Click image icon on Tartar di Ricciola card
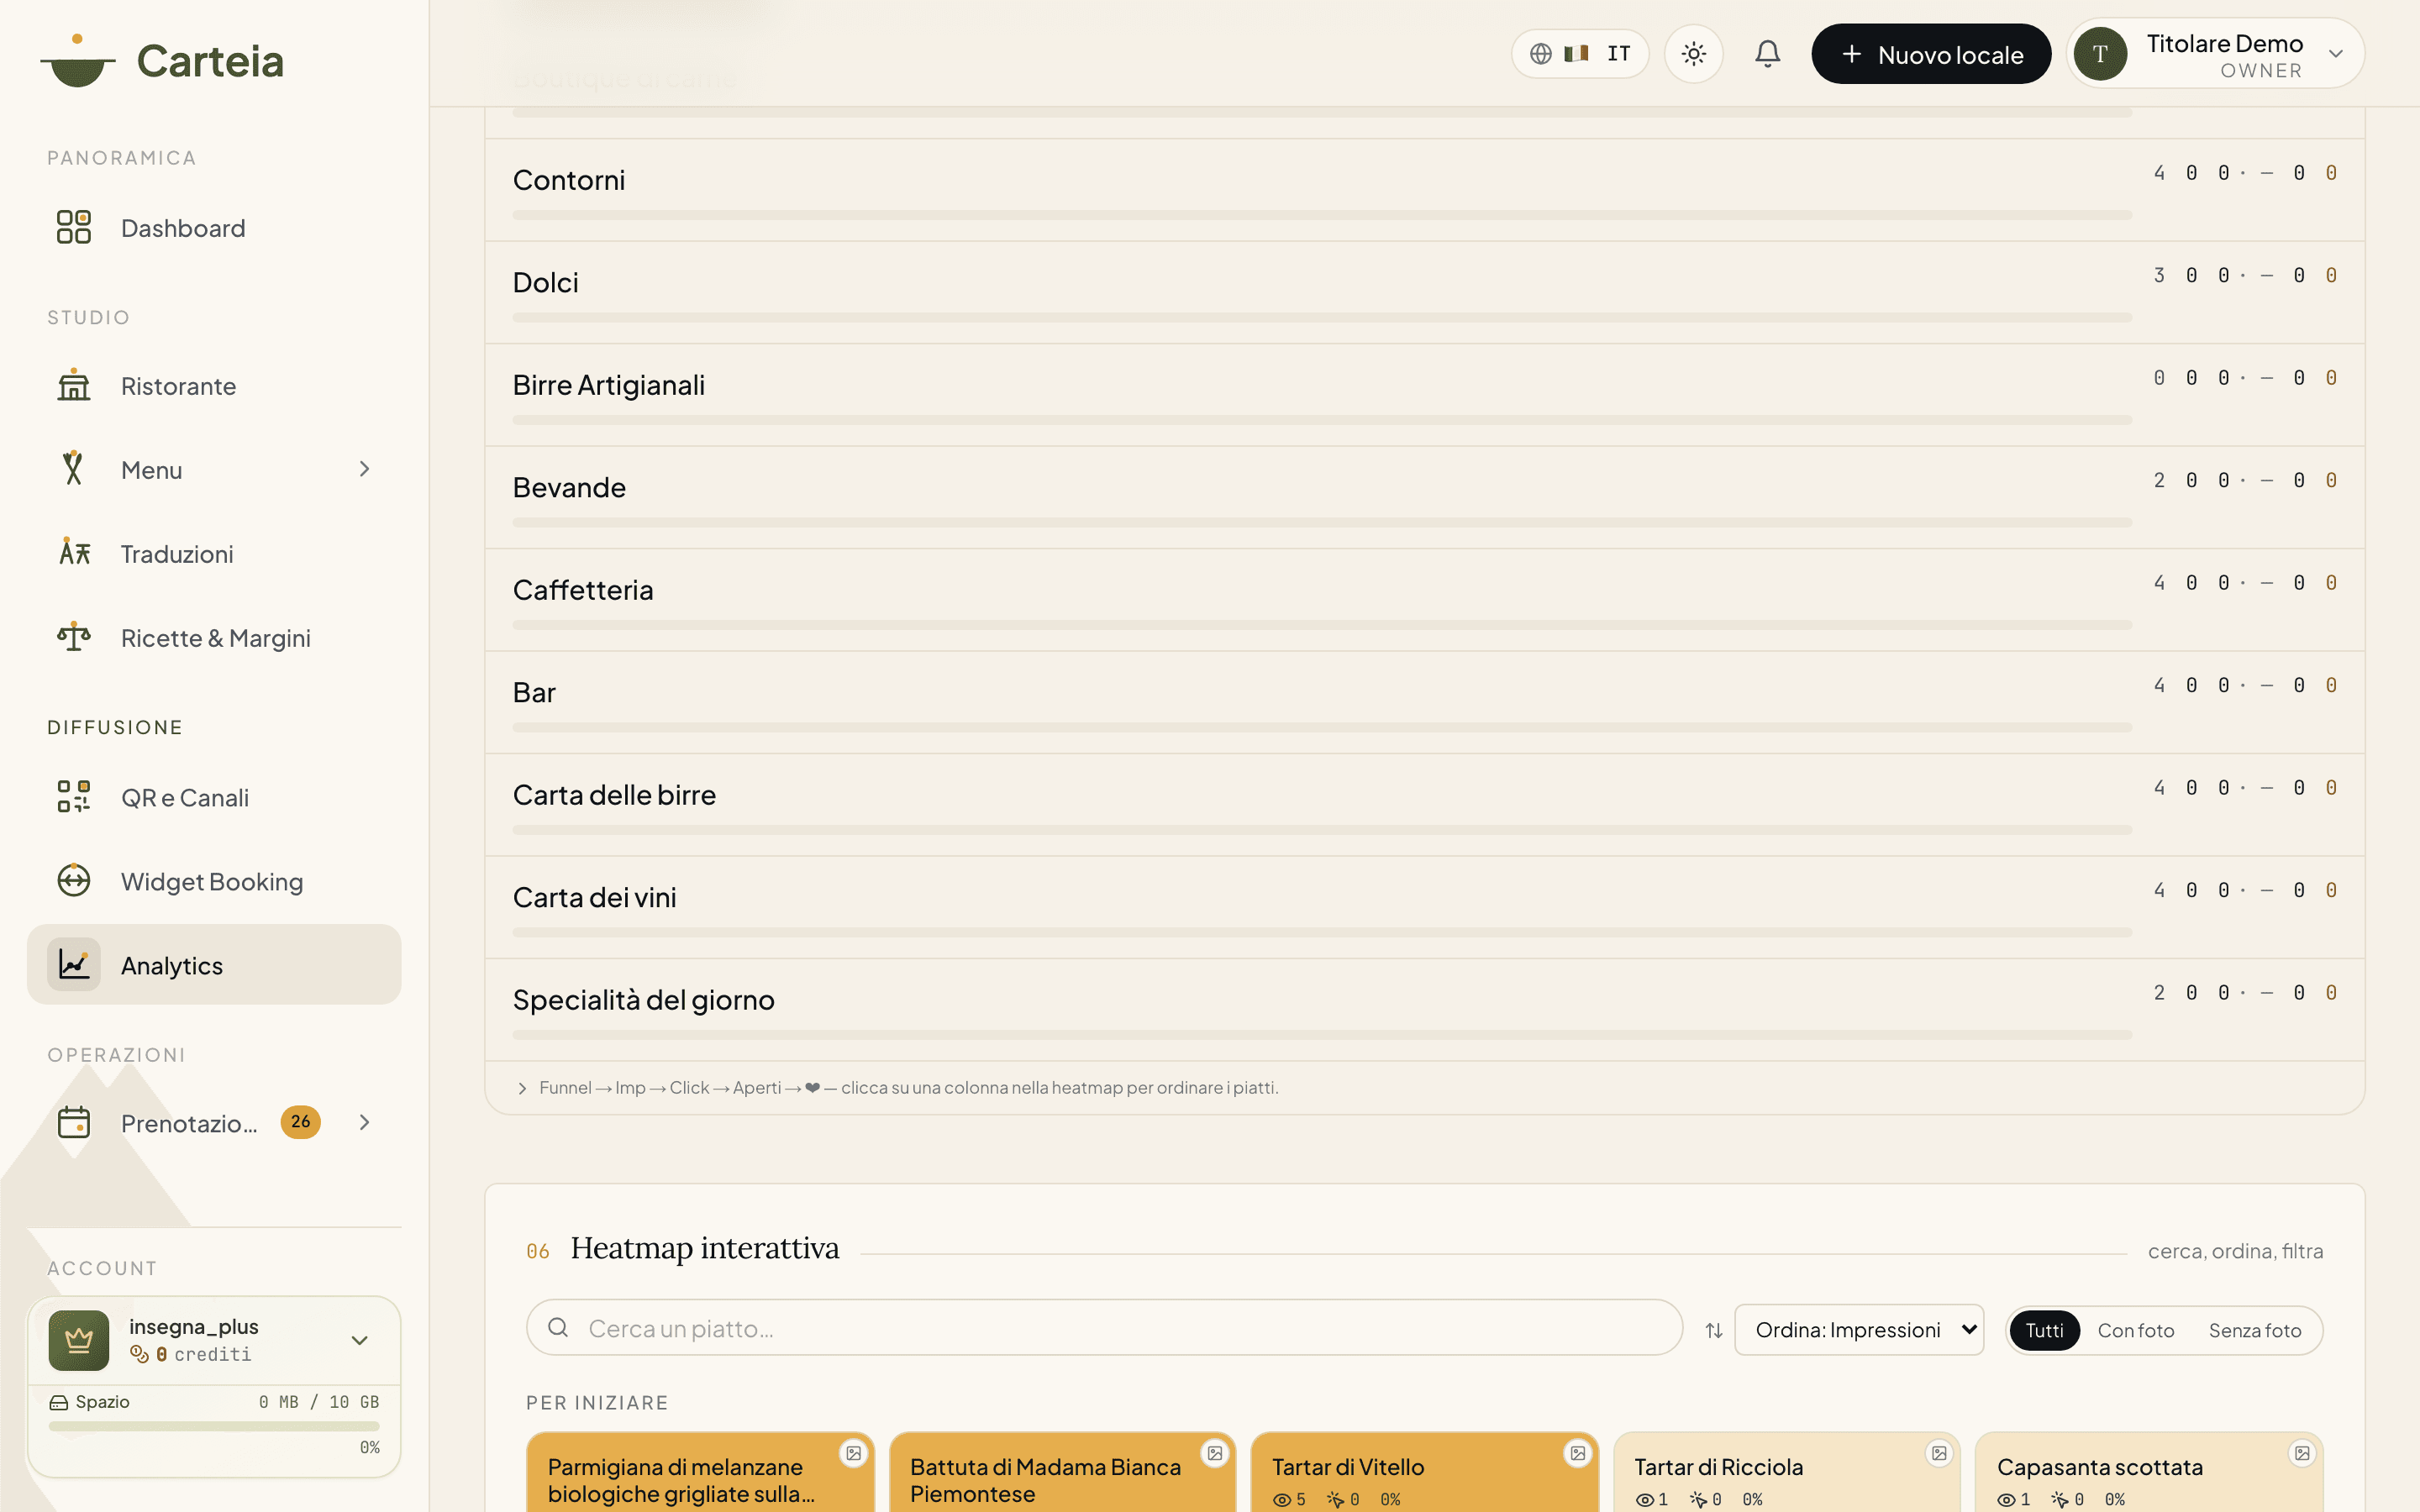 pos(1939,1453)
